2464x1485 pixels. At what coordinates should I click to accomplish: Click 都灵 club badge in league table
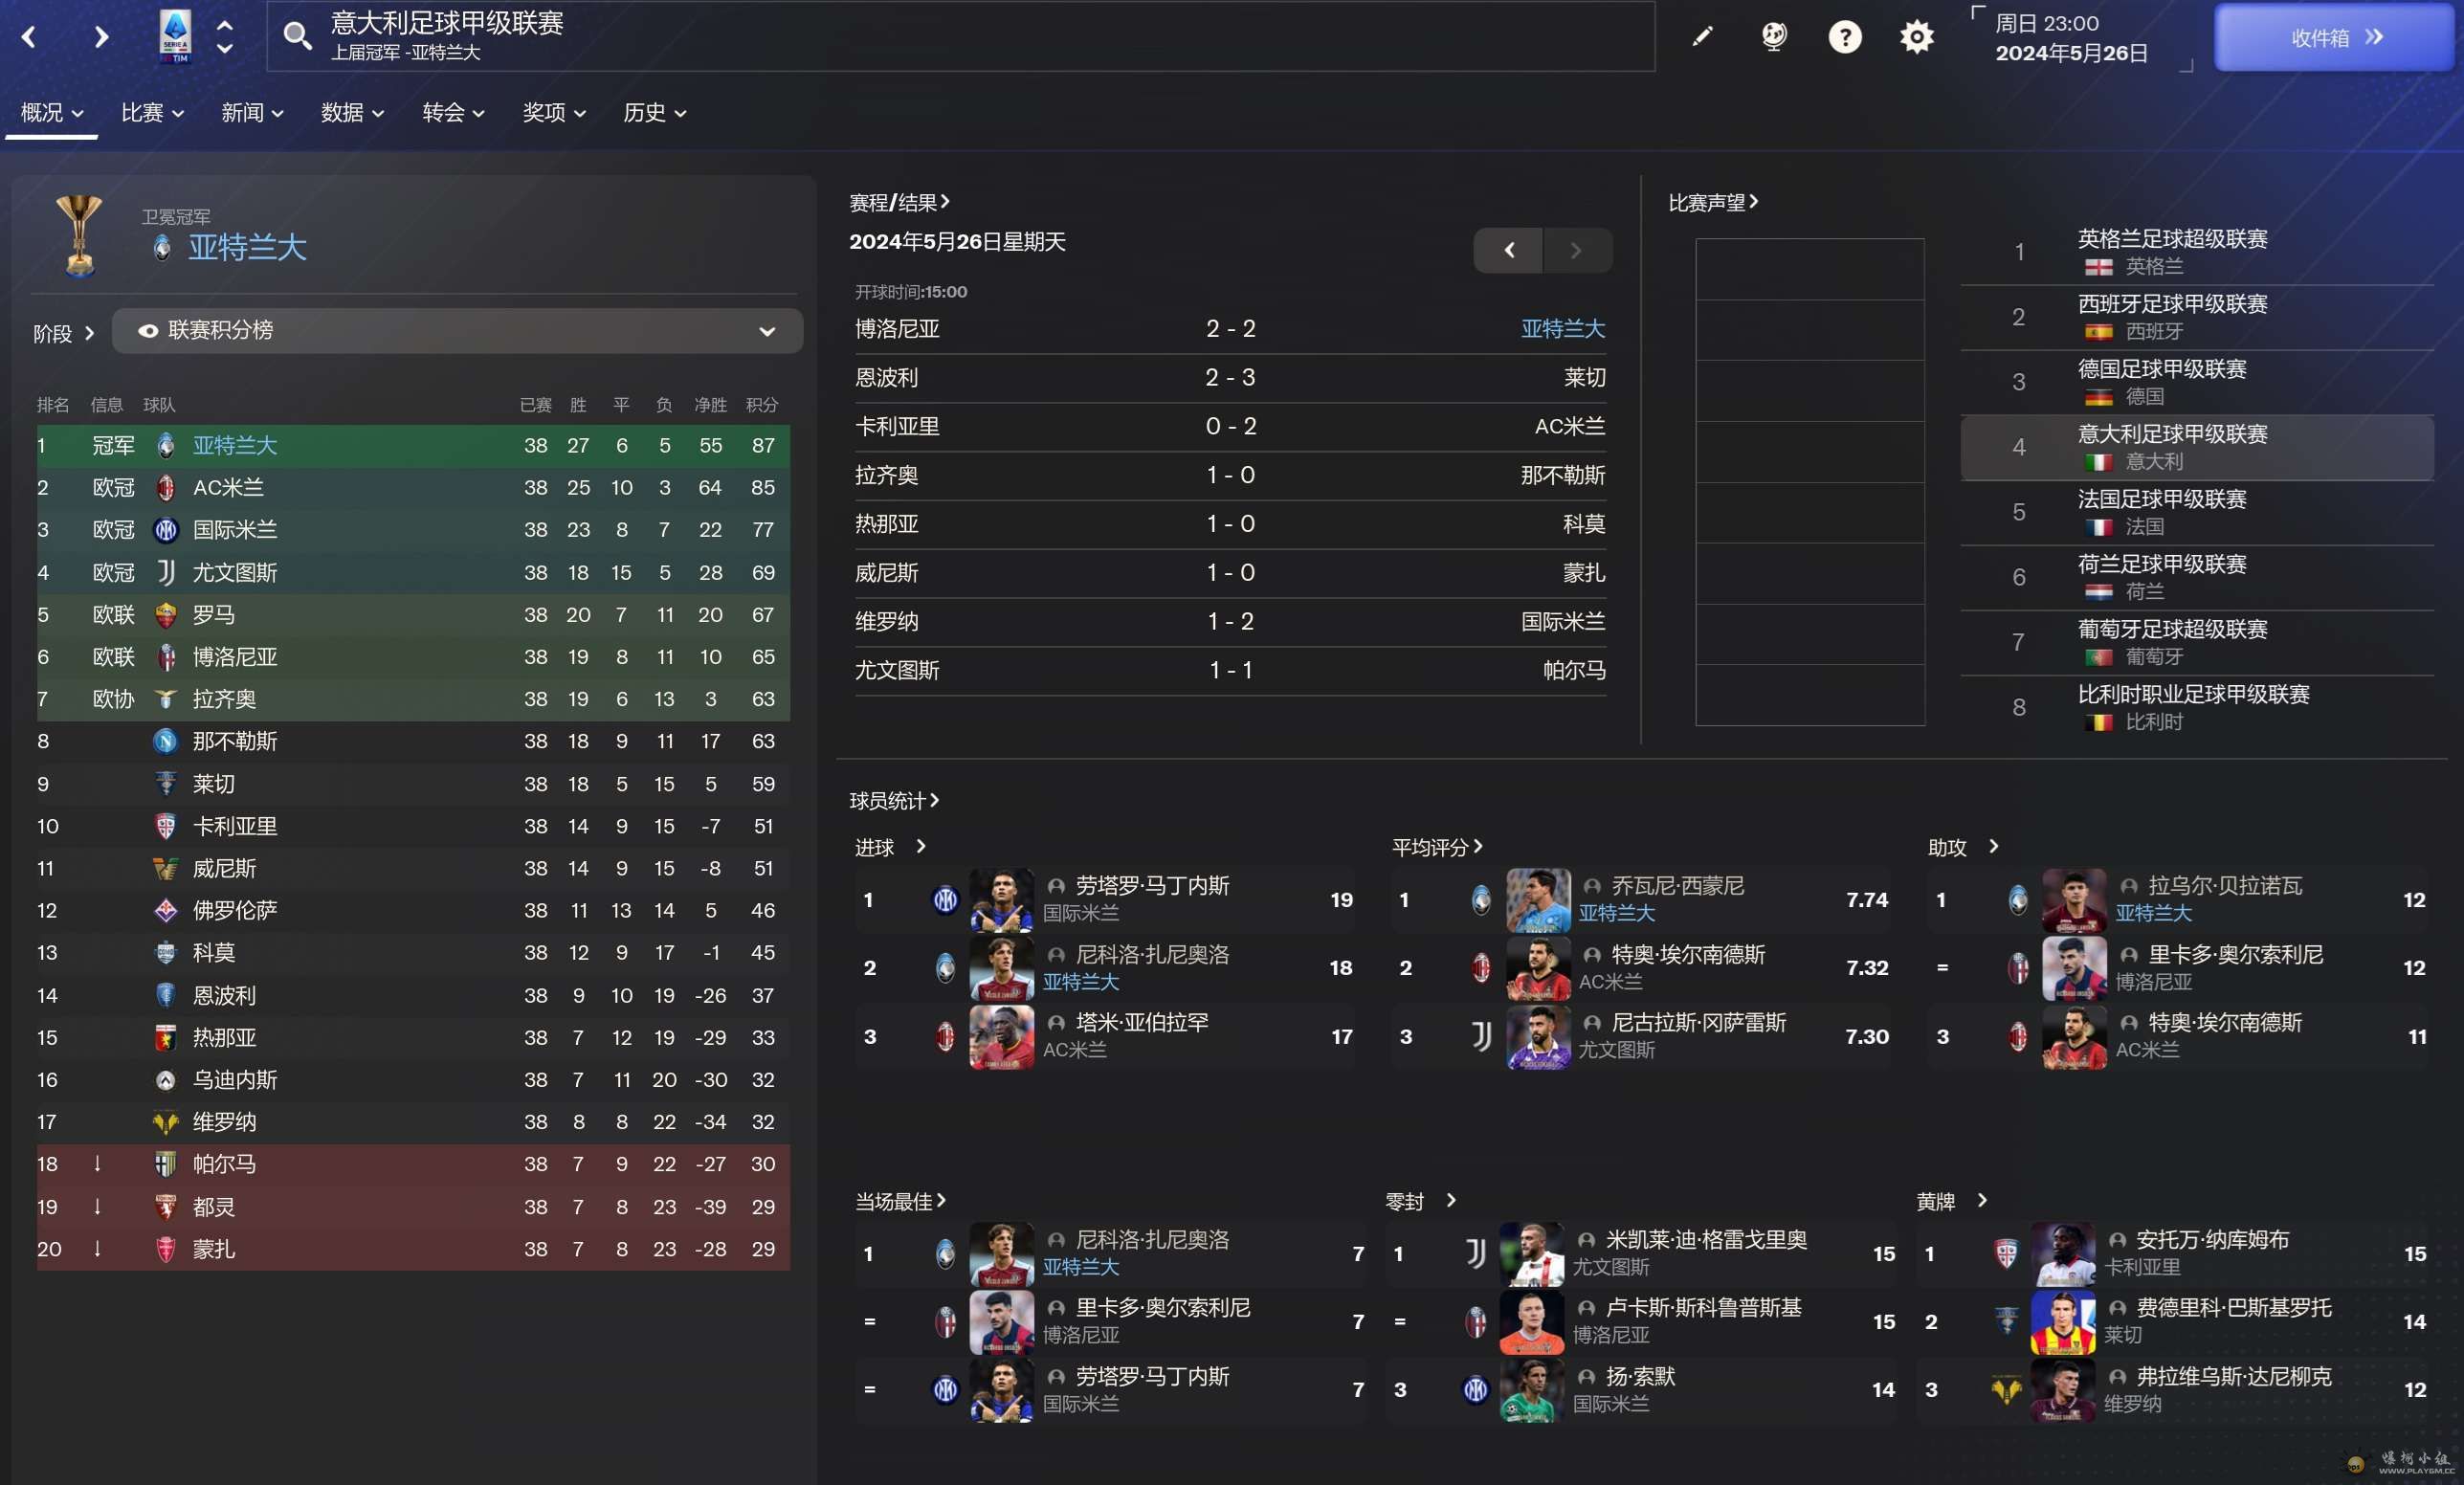[x=166, y=1207]
